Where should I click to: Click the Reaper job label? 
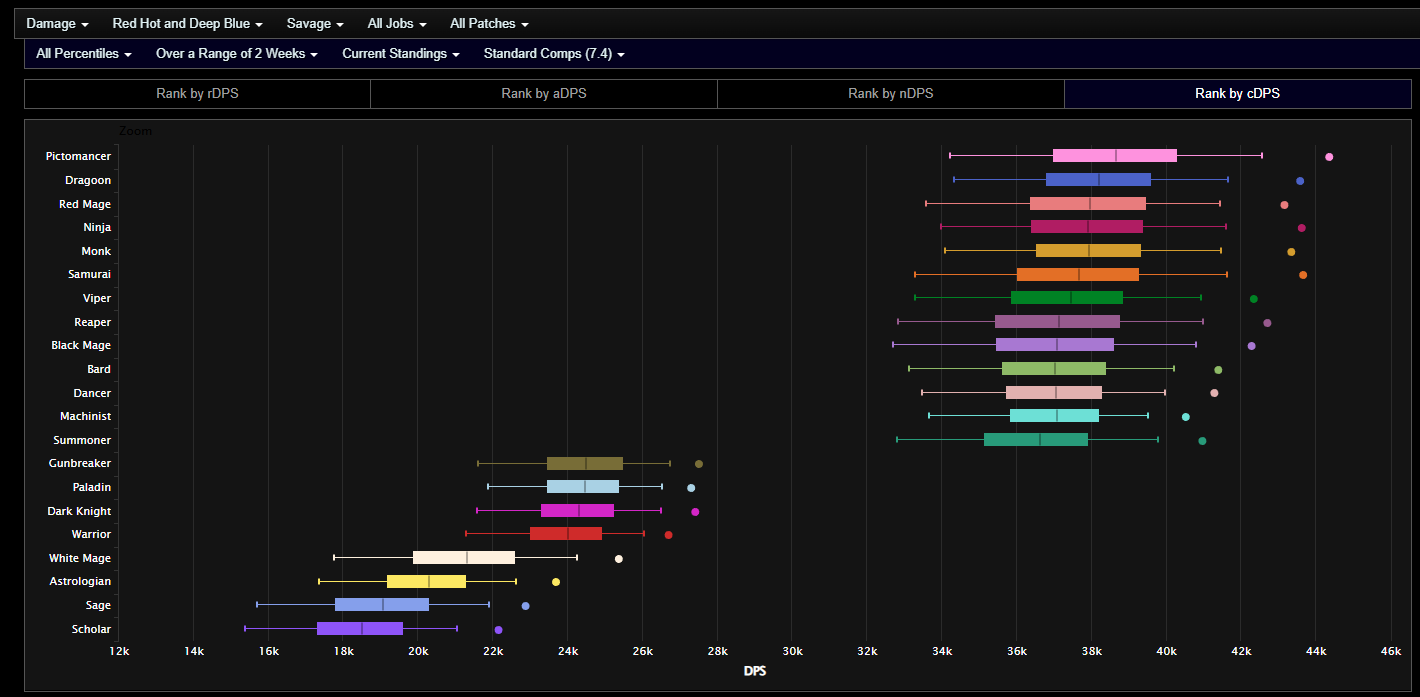point(93,322)
